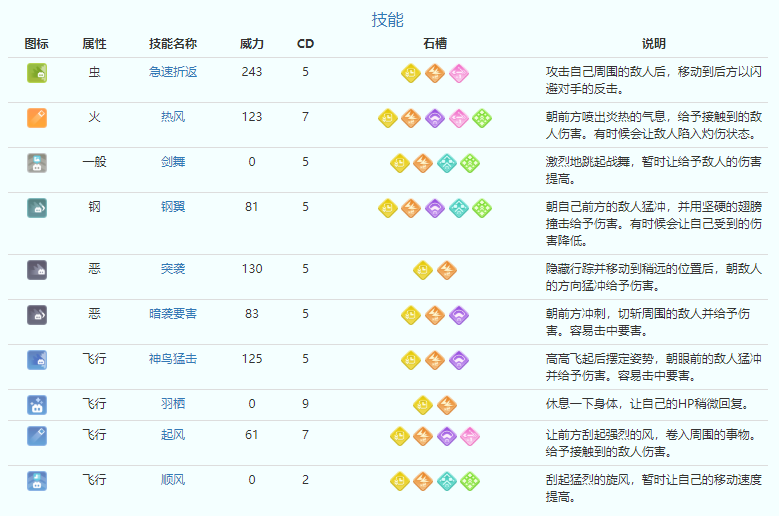This screenshot has height=516, width=779.
Task: Open the 起风 skill link
Action: [173, 435]
